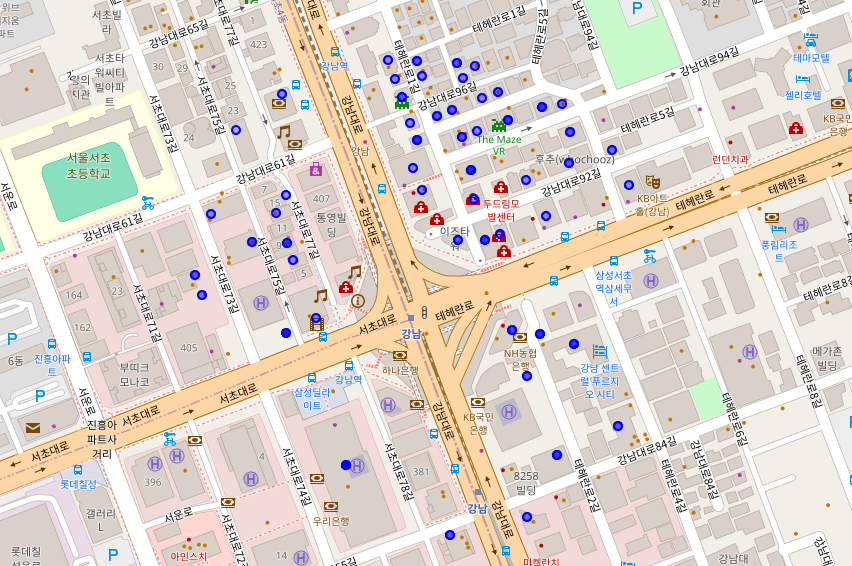Select the traffic signal icon at 강남 intersection

[x=425, y=311]
